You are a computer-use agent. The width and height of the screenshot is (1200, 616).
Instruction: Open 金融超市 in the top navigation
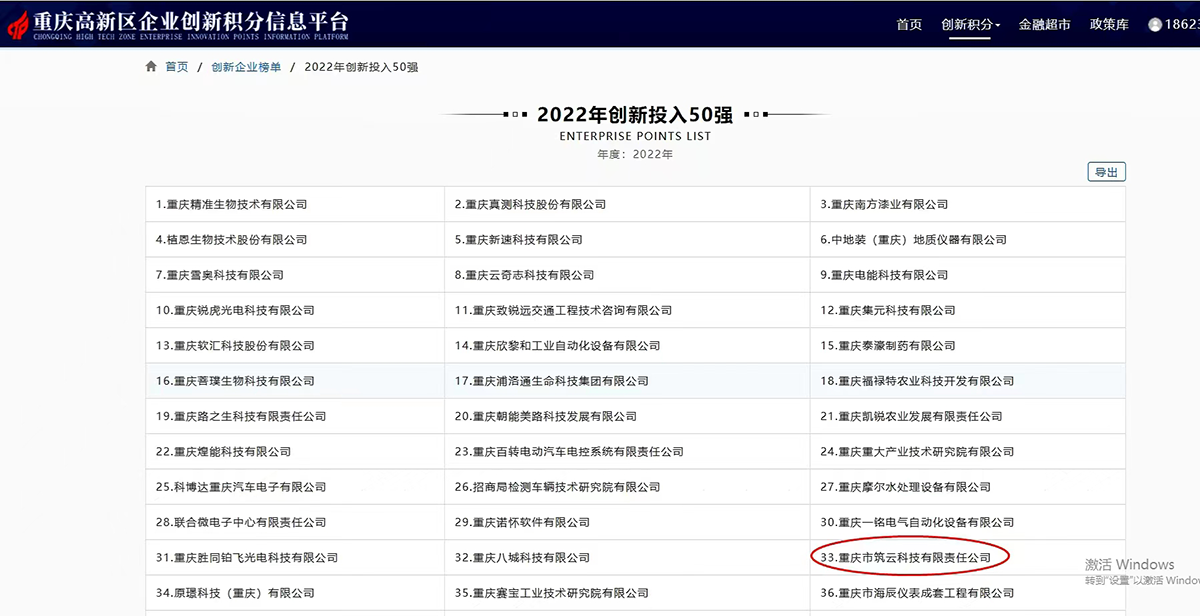click(1044, 24)
